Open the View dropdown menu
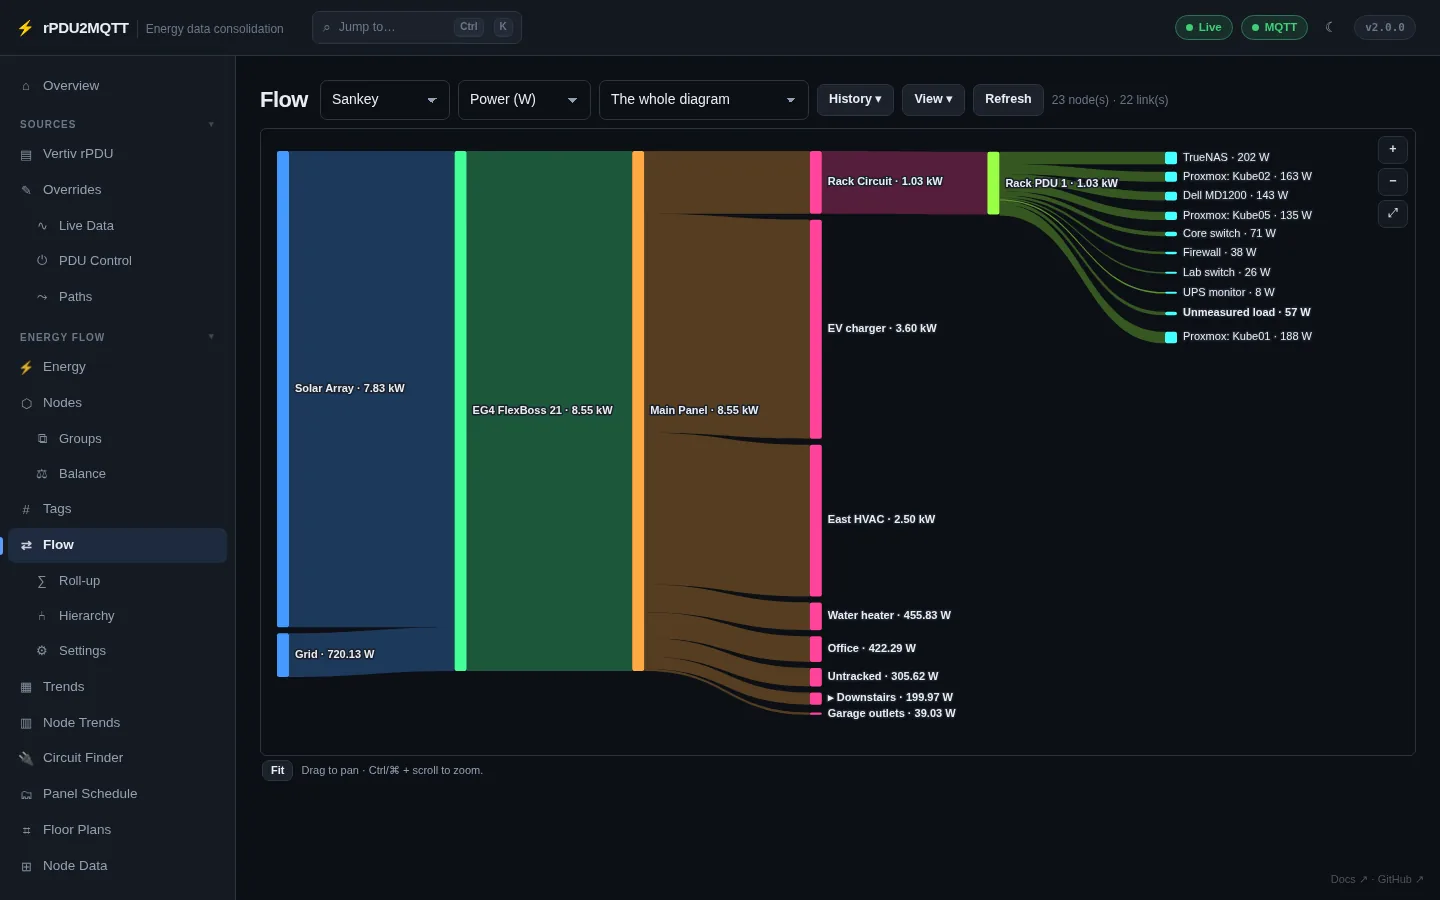The height and width of the screenshot is (900, 1440). tap(933, 99)
